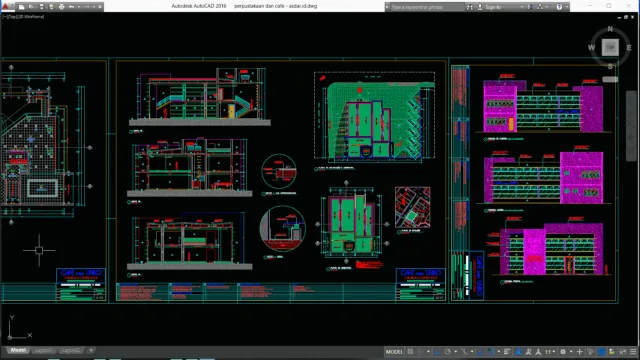Click the Sign In button
The width and height of the screenshot is (640, 360).
(489, 7)
